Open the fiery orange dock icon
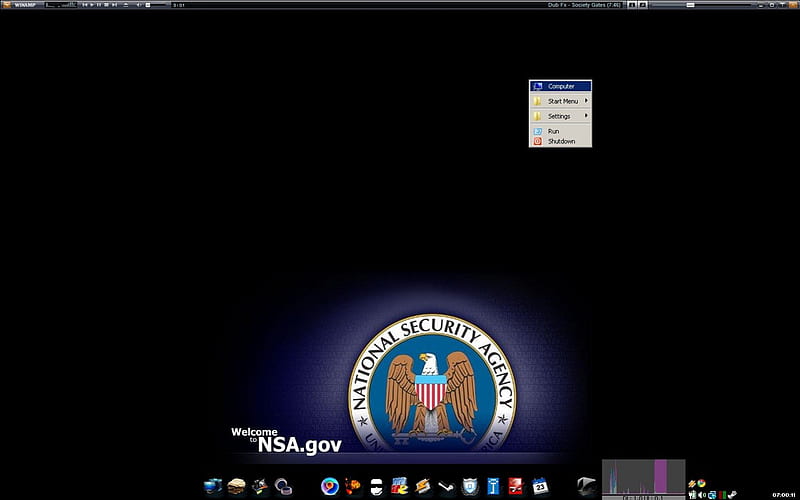 pos(353,486)
